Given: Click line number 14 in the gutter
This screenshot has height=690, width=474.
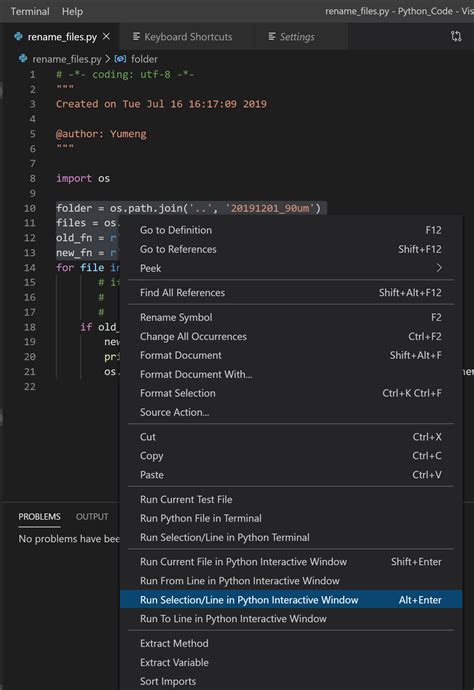Looking at the screenshot, I should click(x=29, y=268).
